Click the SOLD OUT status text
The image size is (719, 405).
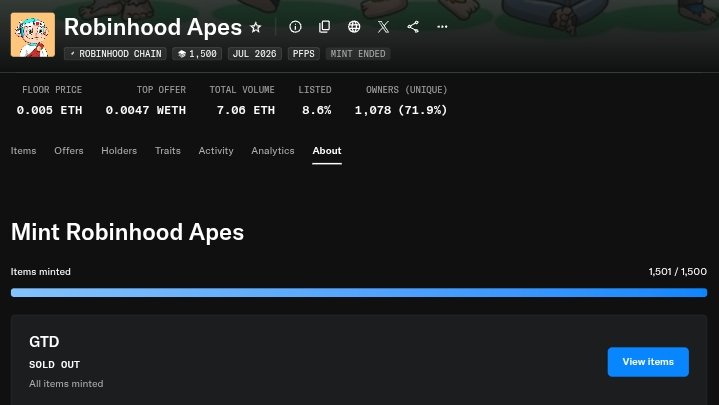(55, 365)
